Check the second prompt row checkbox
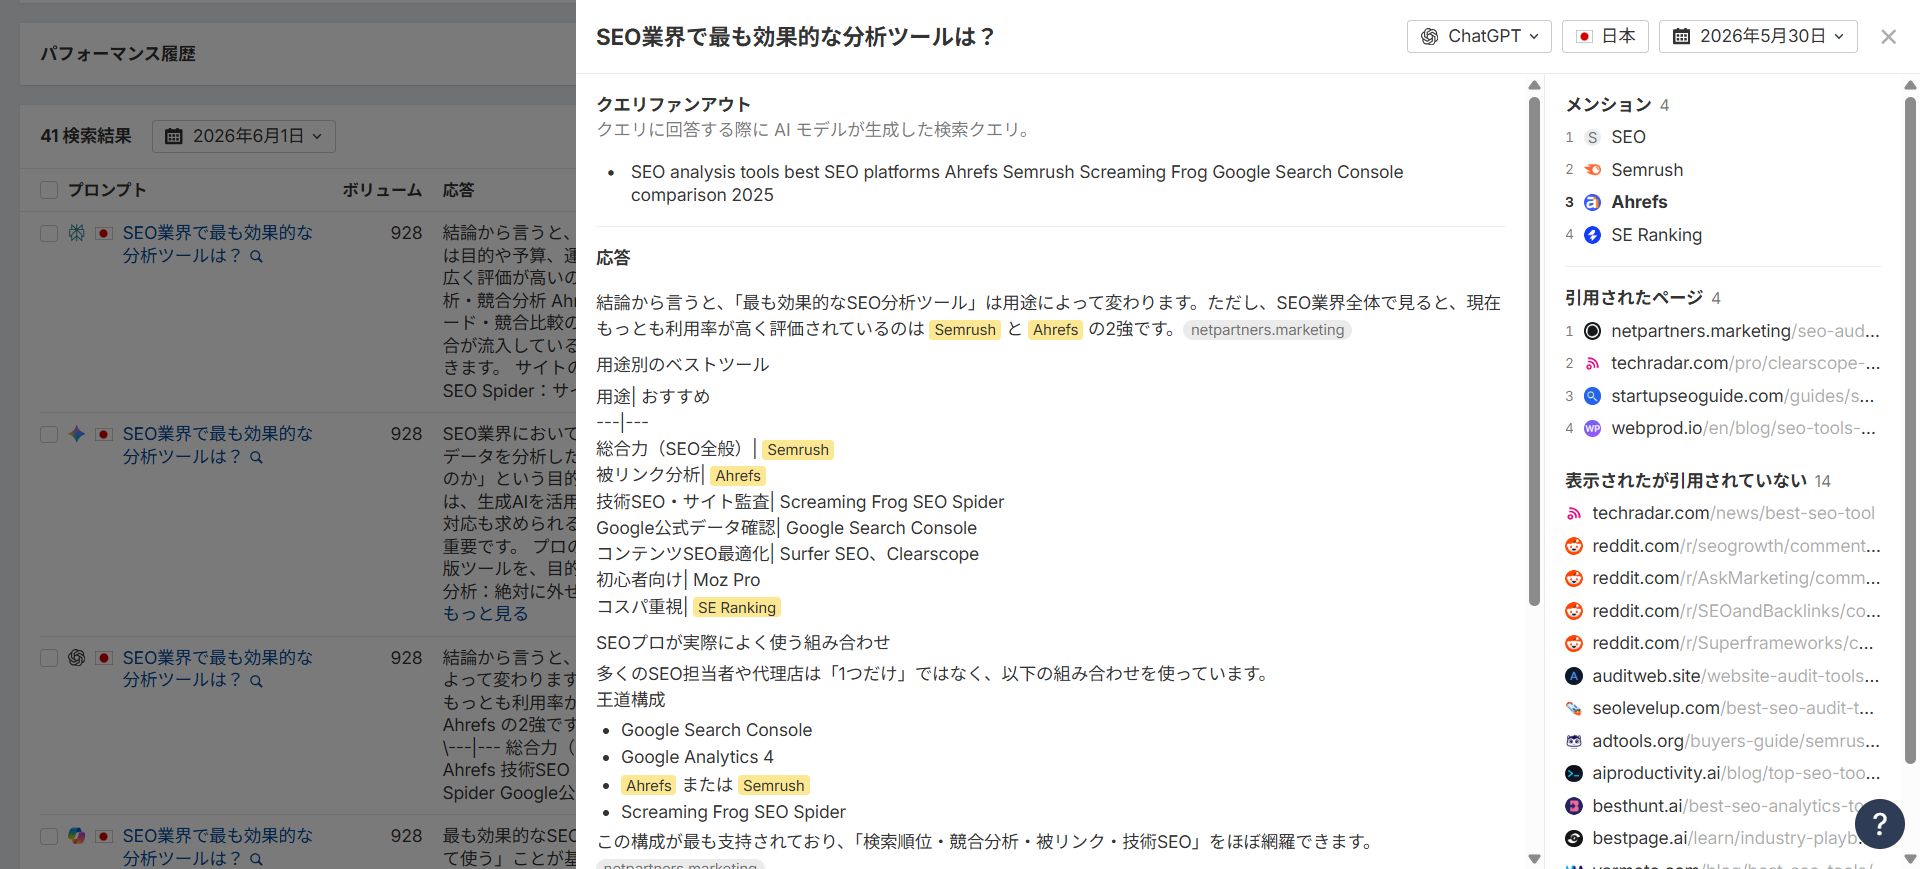Viewport: 1920px width, 869px height. click(x=49, y=434)
